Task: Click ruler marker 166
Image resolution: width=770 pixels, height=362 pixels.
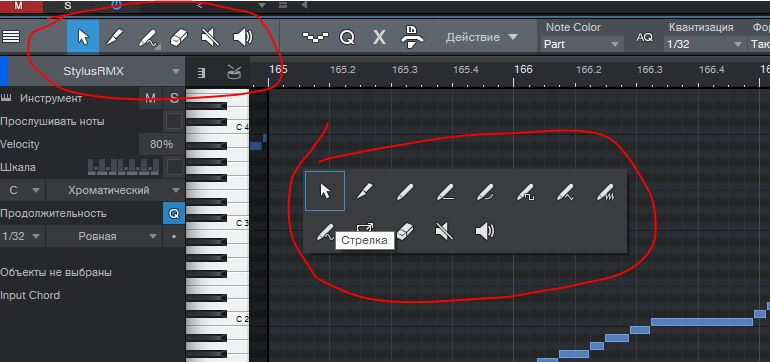Action: 523,69
